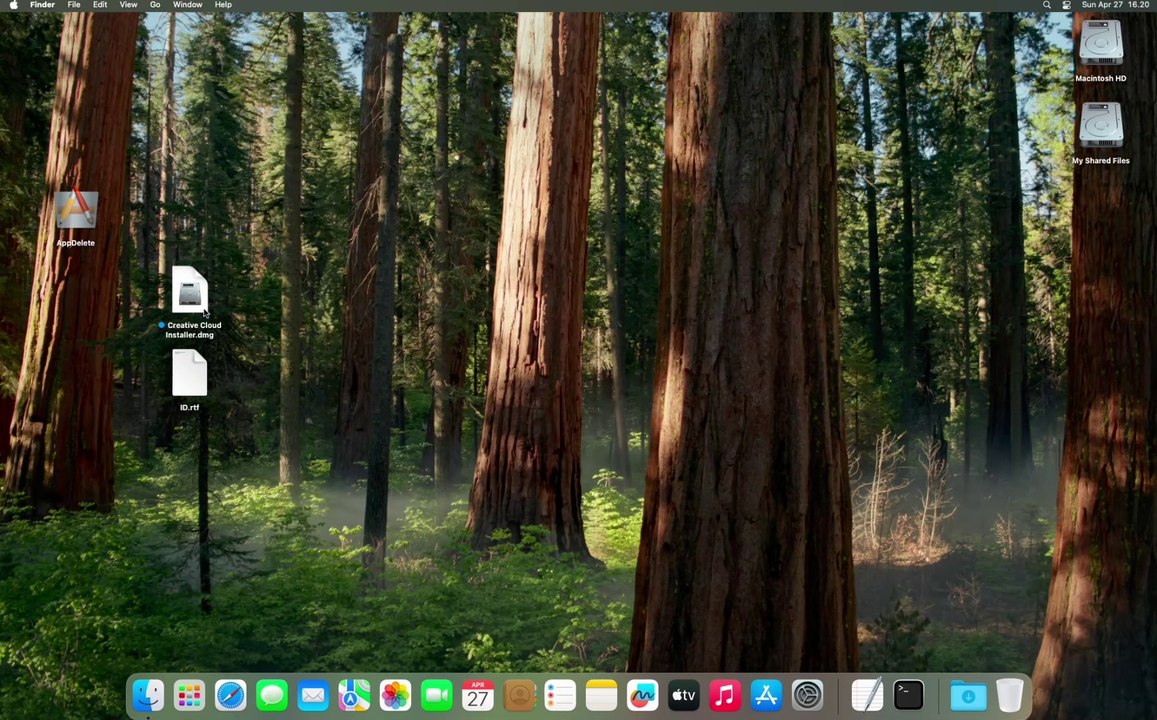The height and width of the screenshot is (720, 1157).
Task: Open the Finder menu
Action: 43,4
